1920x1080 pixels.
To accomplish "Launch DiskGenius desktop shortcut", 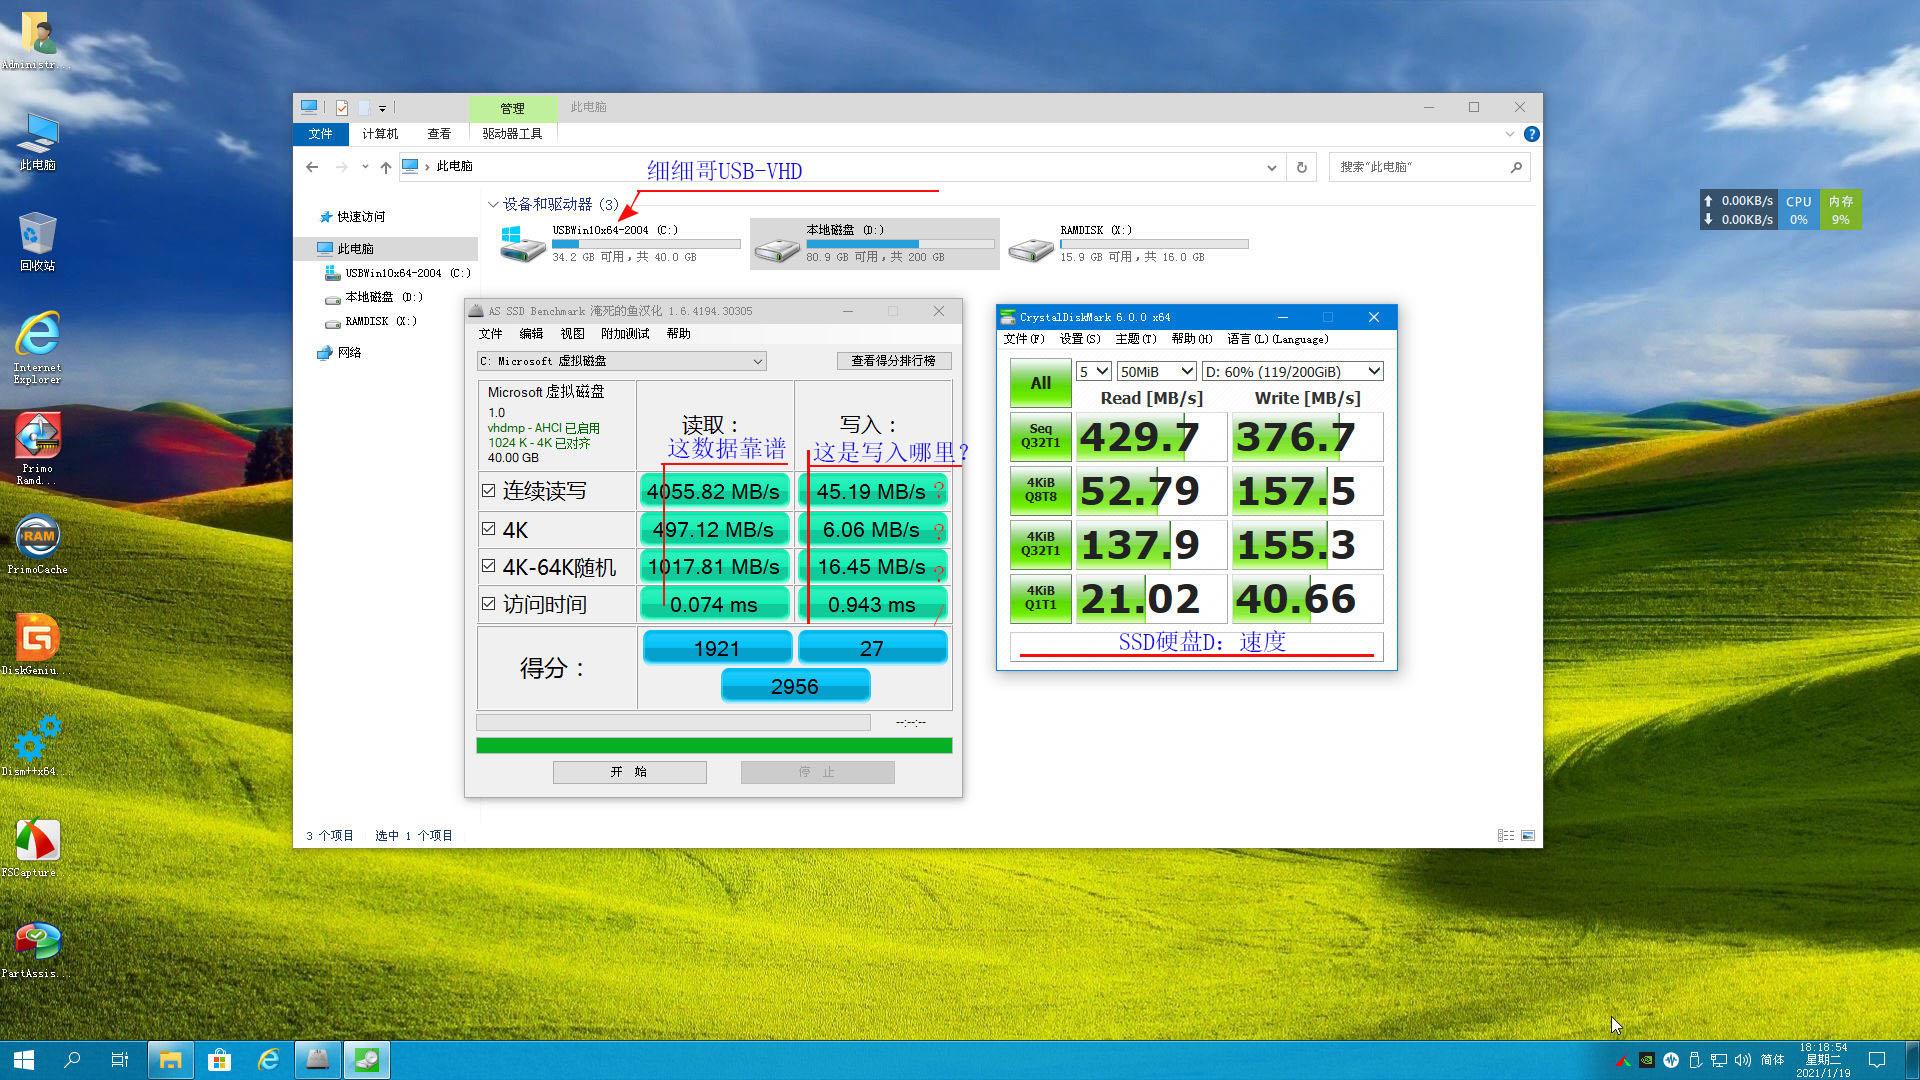I will coord(37,645).
